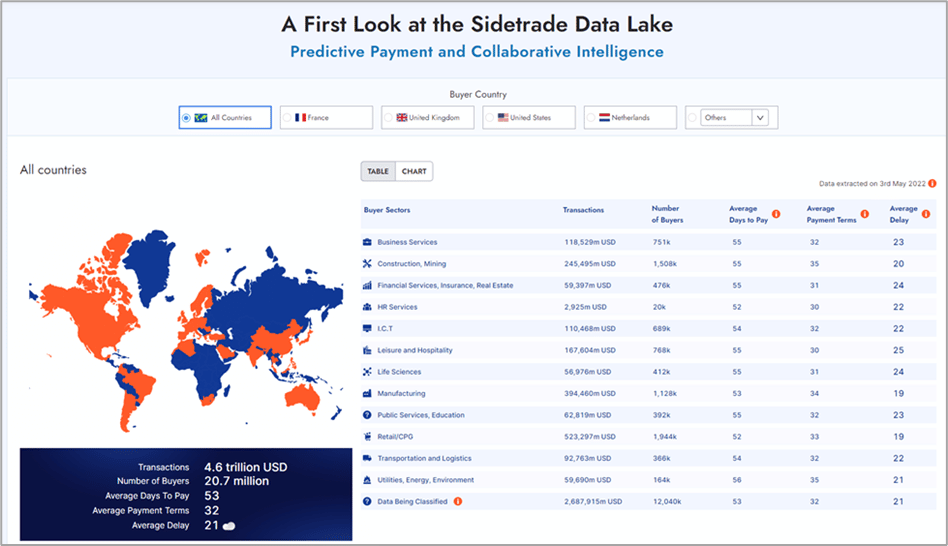Sort by the Transactions column header
Screen dimensions: 948x546
[x=583, y=210]
